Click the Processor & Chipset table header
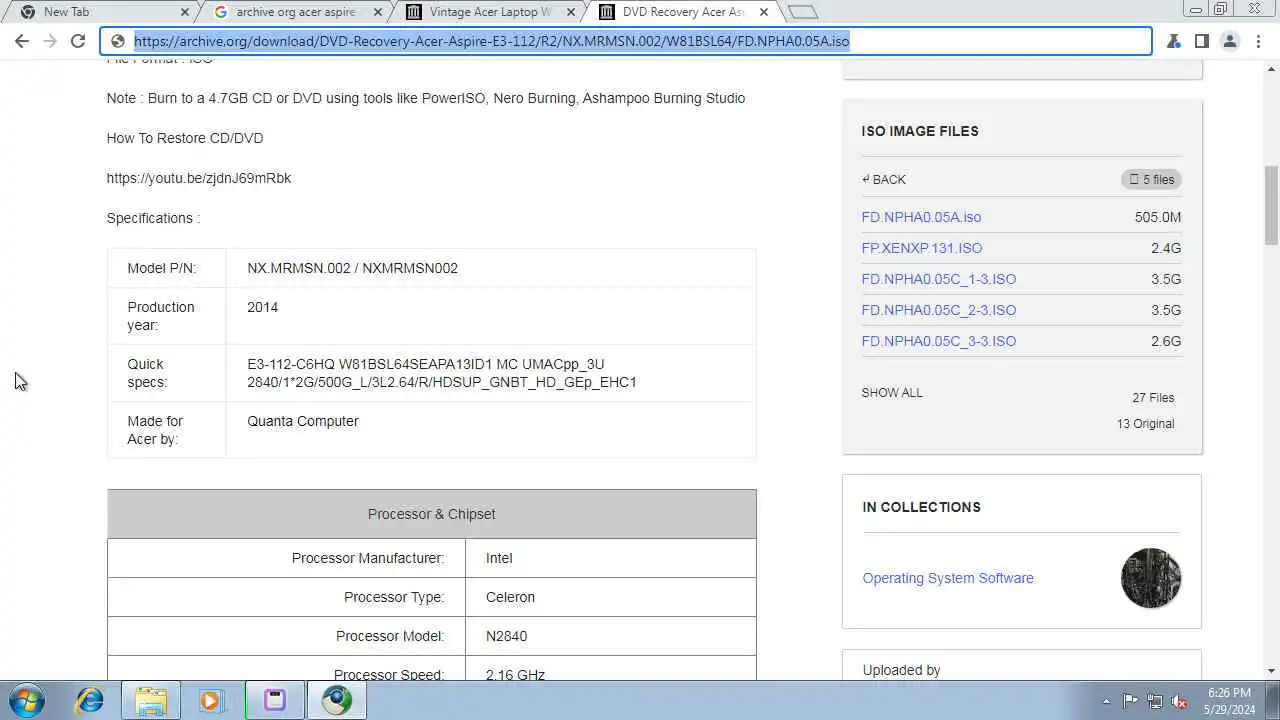 tap(432, 514)
